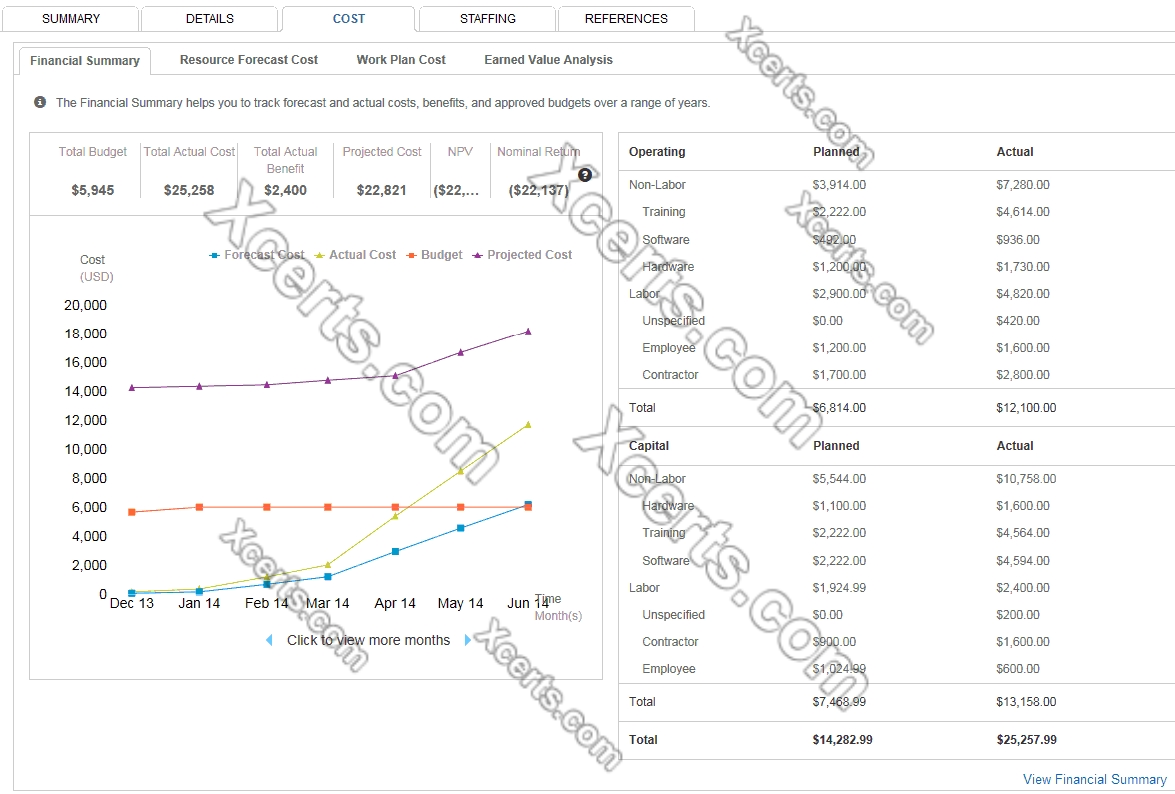Select the Forecast Cost data point for May 14

[x=461, y=528]
